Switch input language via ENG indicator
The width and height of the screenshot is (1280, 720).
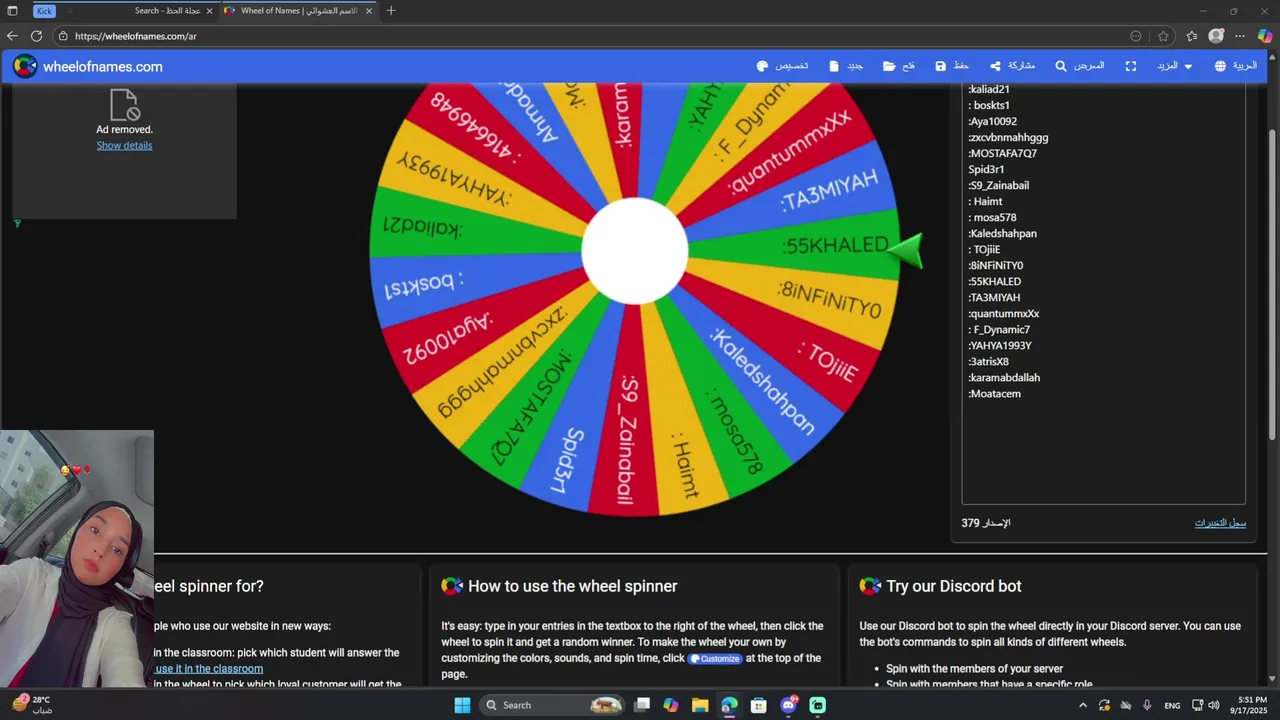point(1172,705)
